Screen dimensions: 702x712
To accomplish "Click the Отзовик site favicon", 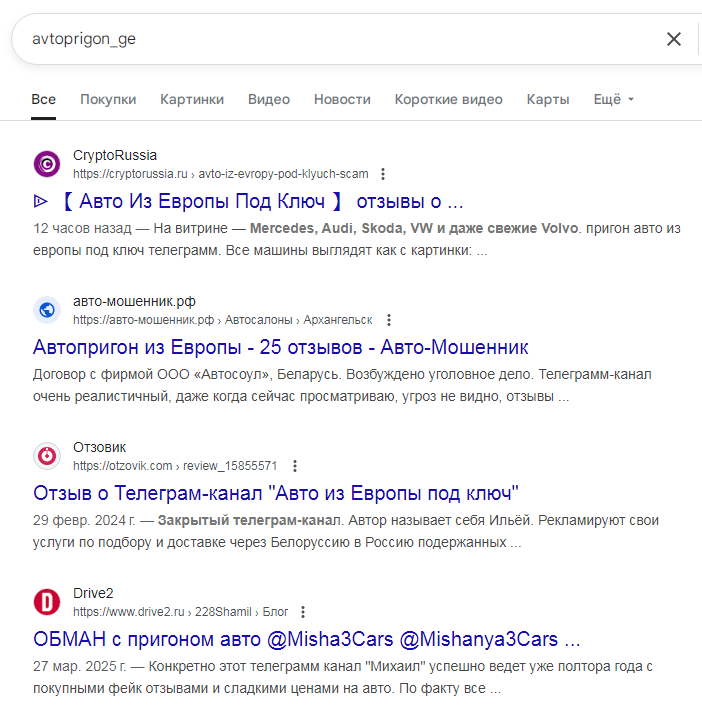I will pyautogui.click(x=46, y=456).
